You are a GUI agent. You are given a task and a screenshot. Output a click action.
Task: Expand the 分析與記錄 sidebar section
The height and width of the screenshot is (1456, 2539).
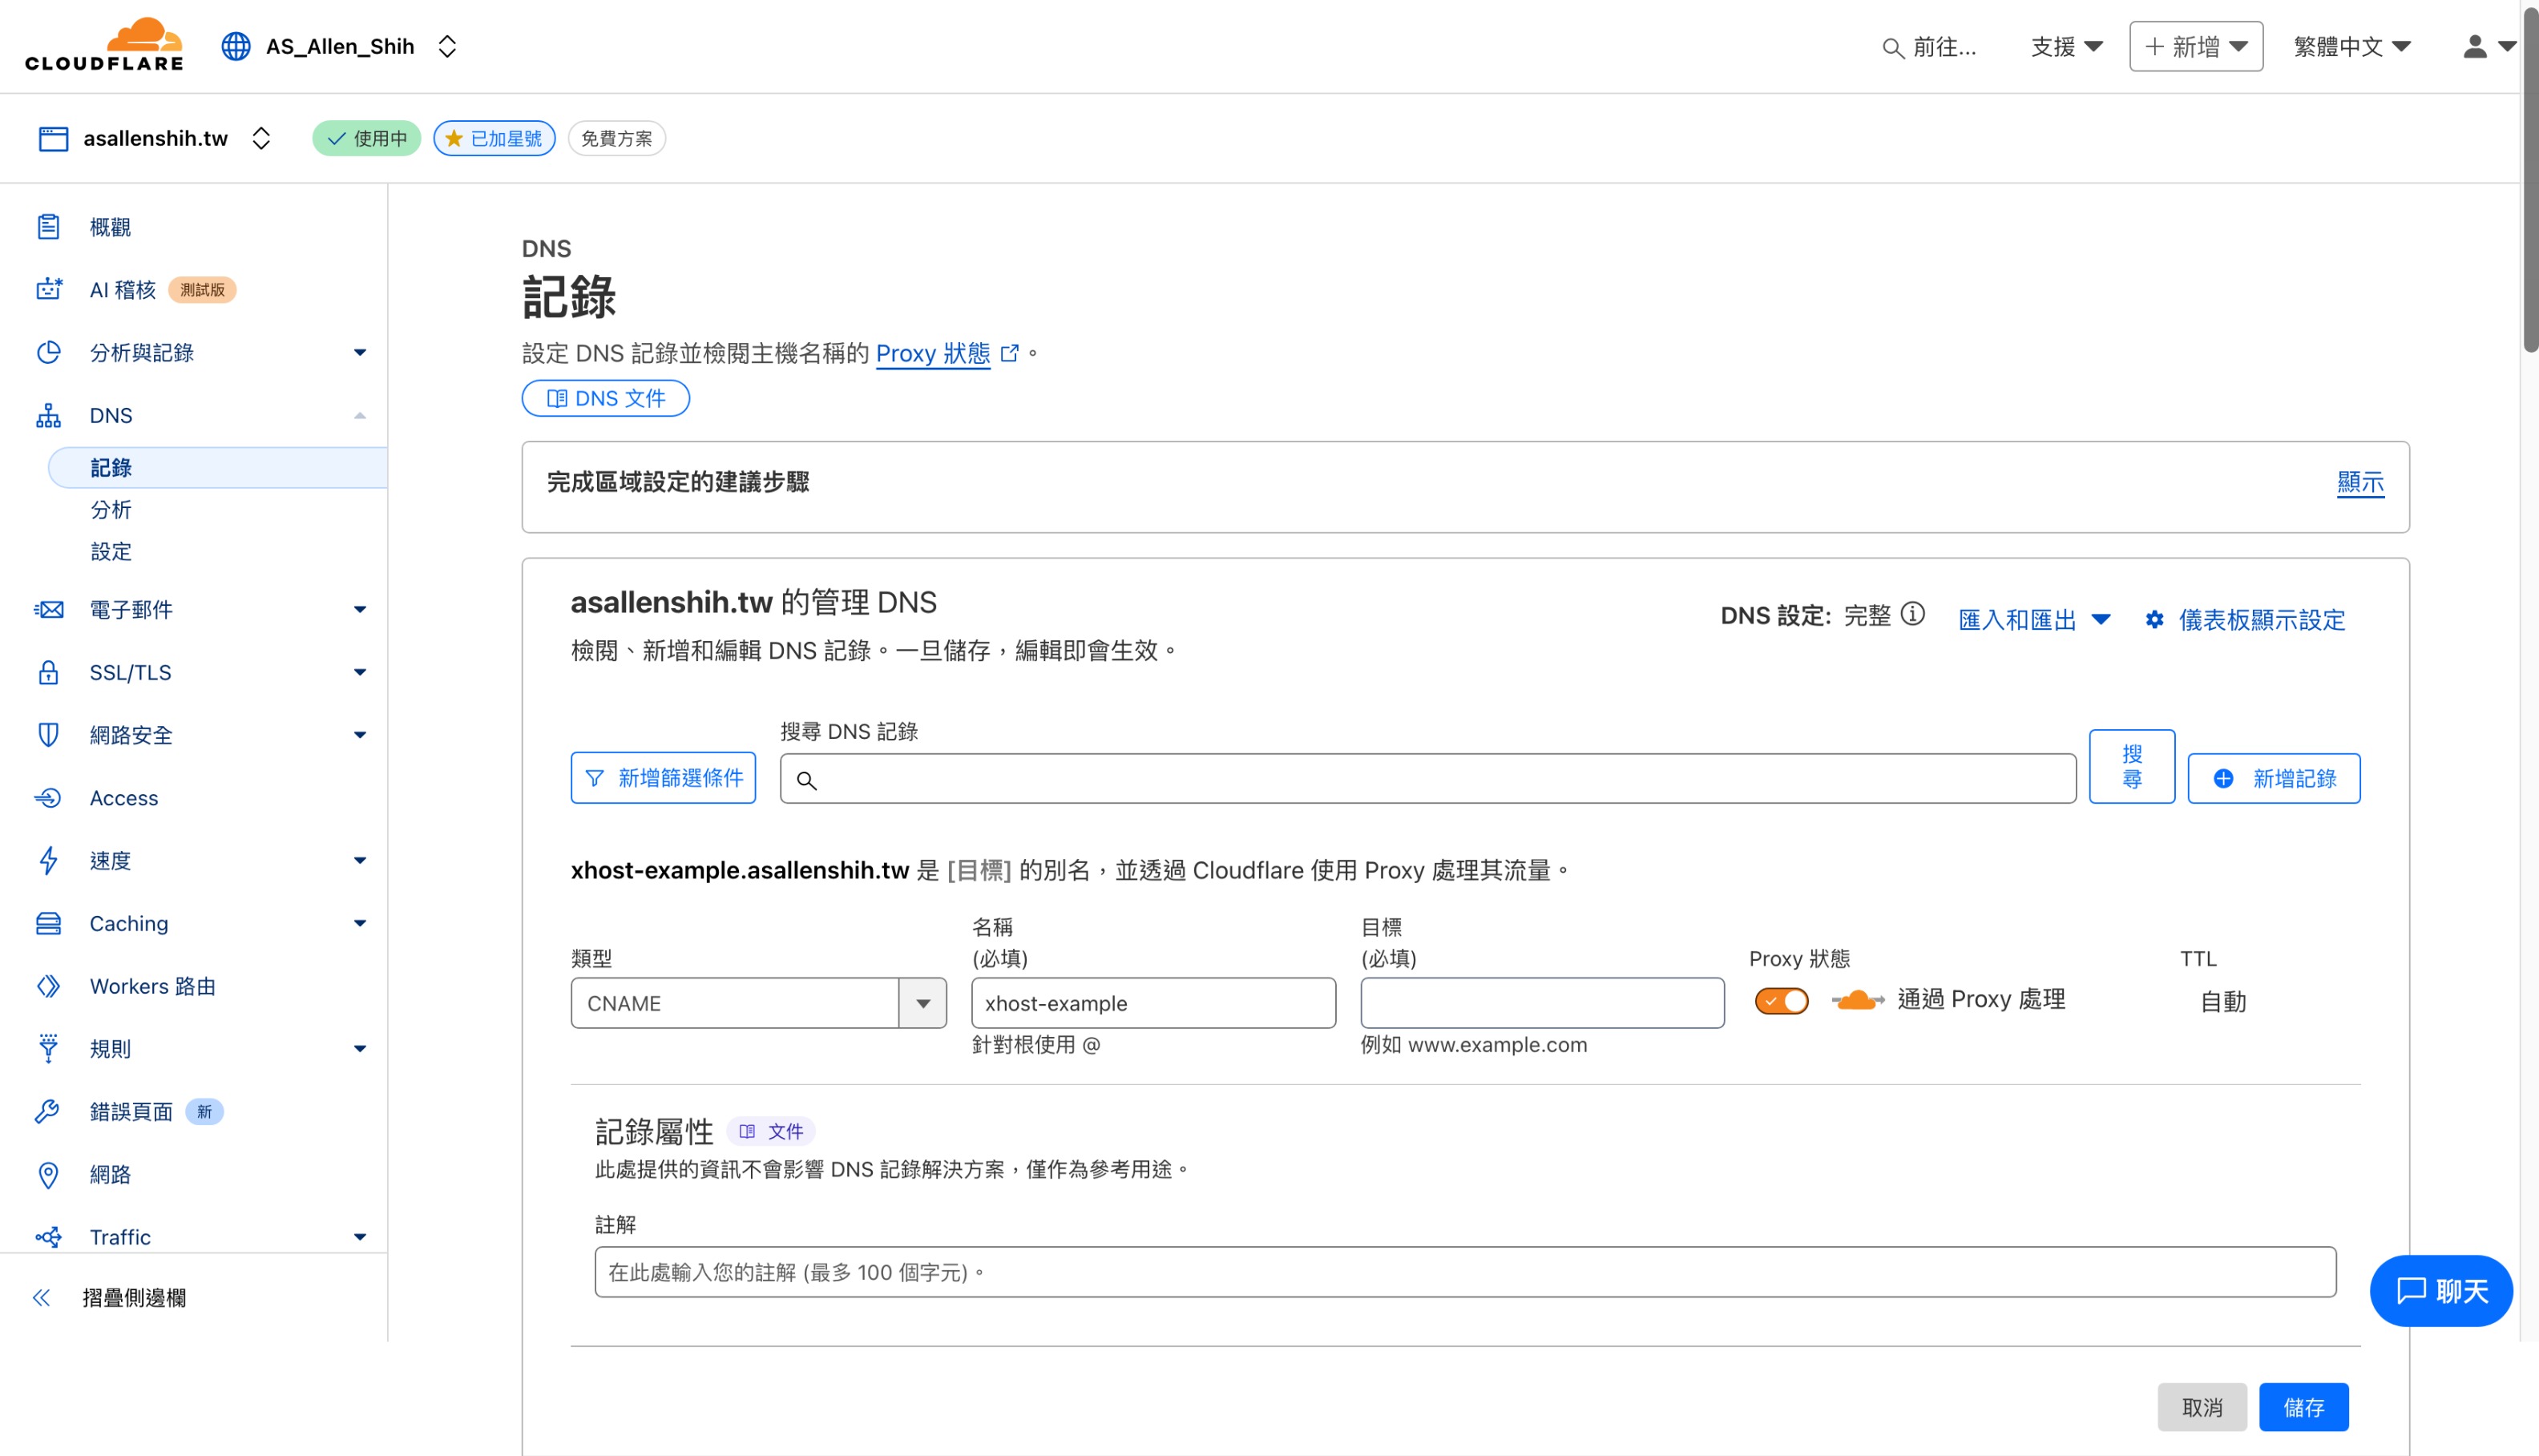360,352
